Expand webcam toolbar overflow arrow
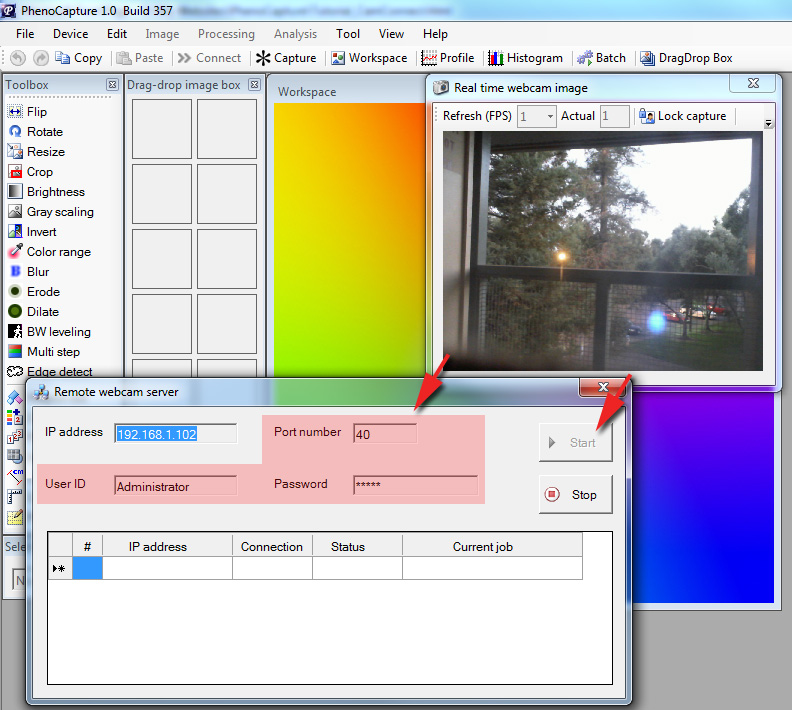The width and height of the screenshot is (792, 710). pos(768,124)
